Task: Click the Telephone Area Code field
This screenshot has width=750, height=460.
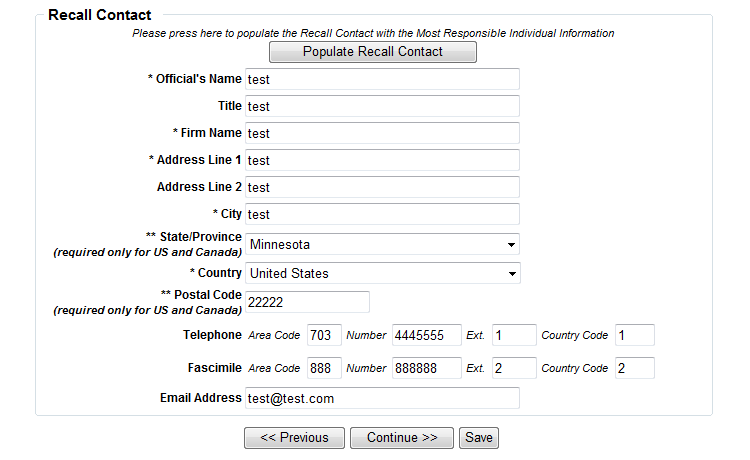Action: tap(323, 335)
